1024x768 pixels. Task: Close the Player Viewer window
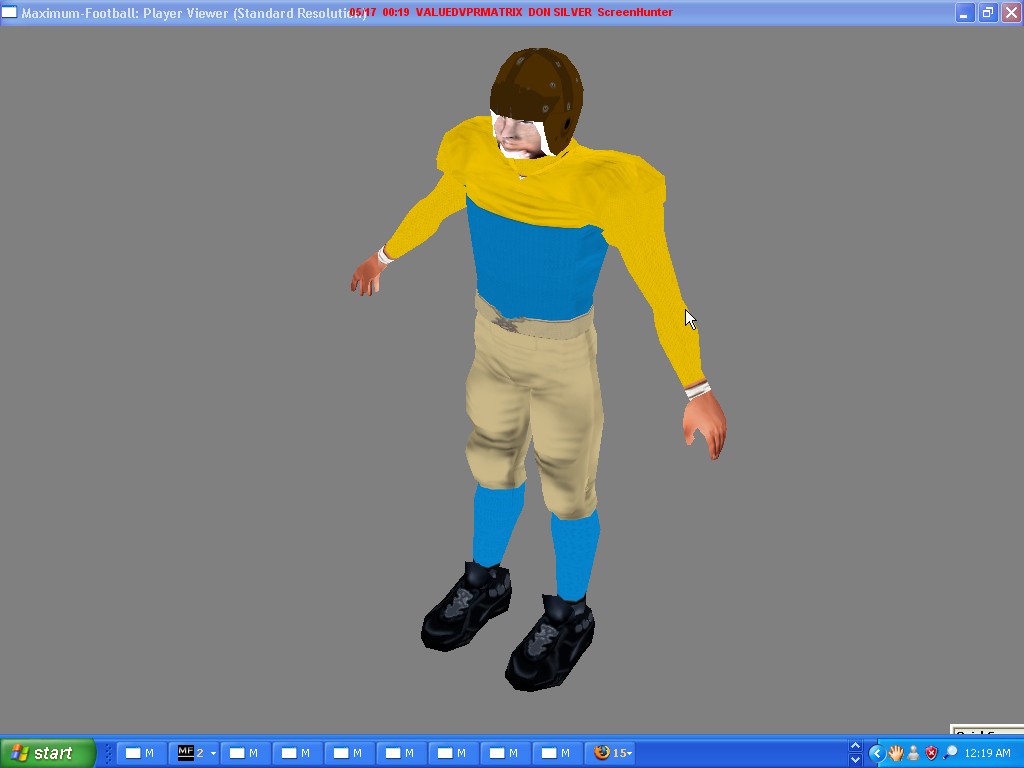coord(1011,12)
